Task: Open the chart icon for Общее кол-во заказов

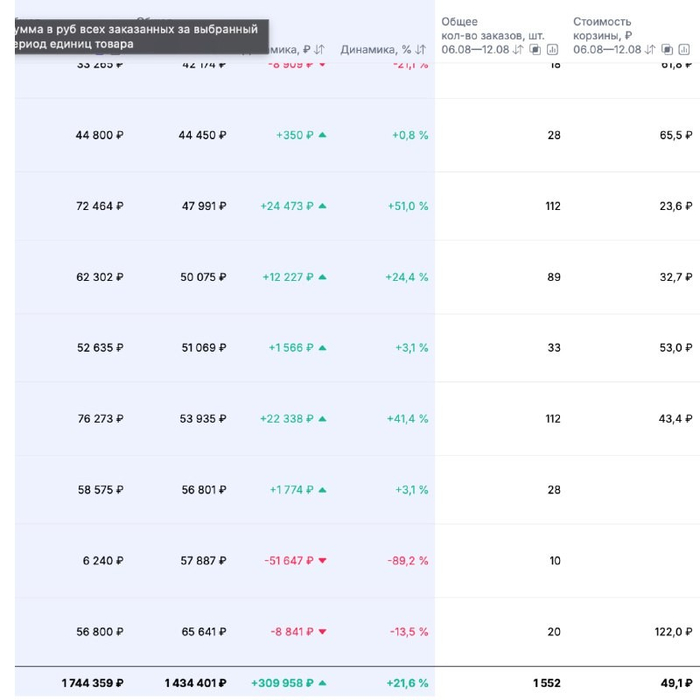Action: [x=552, y=49]
